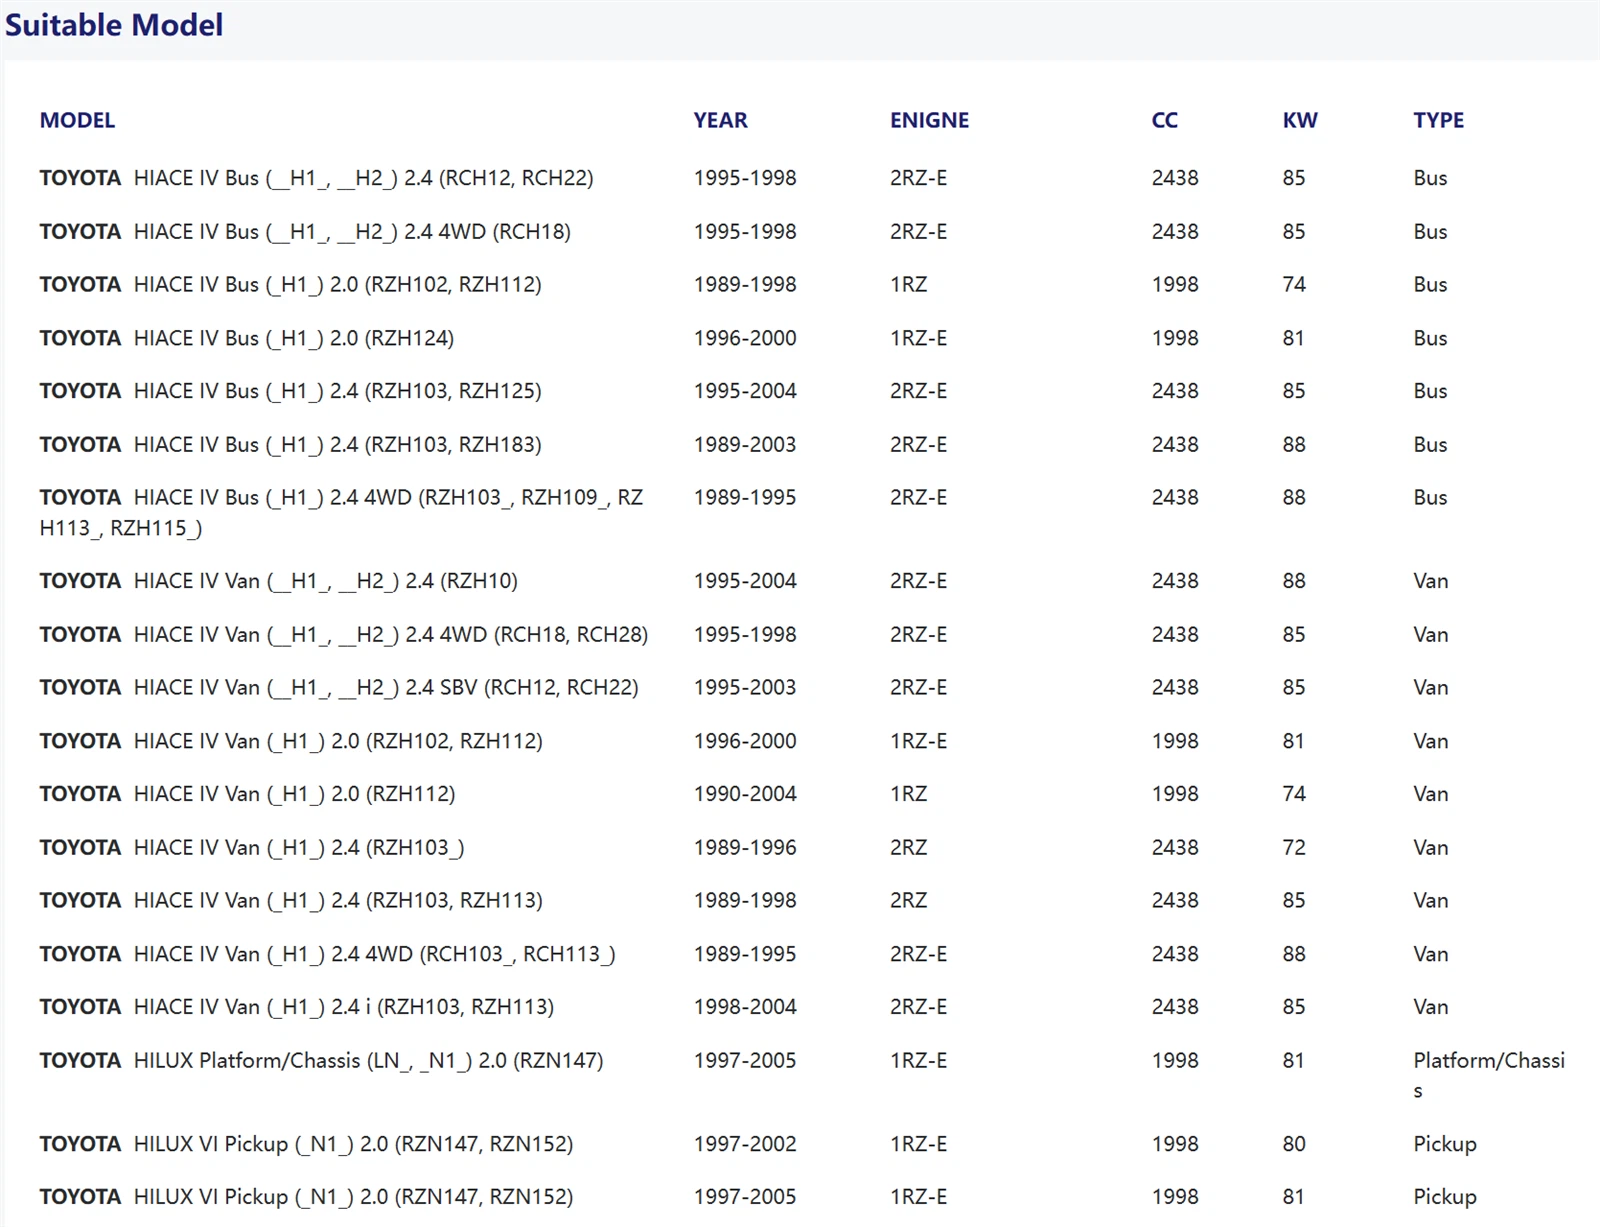
Task: Select model 'HIACE IV Van 2.4 4WD (RCH103_, RCH113_)'
Action: pyautogui.click(x=327, y=954)
